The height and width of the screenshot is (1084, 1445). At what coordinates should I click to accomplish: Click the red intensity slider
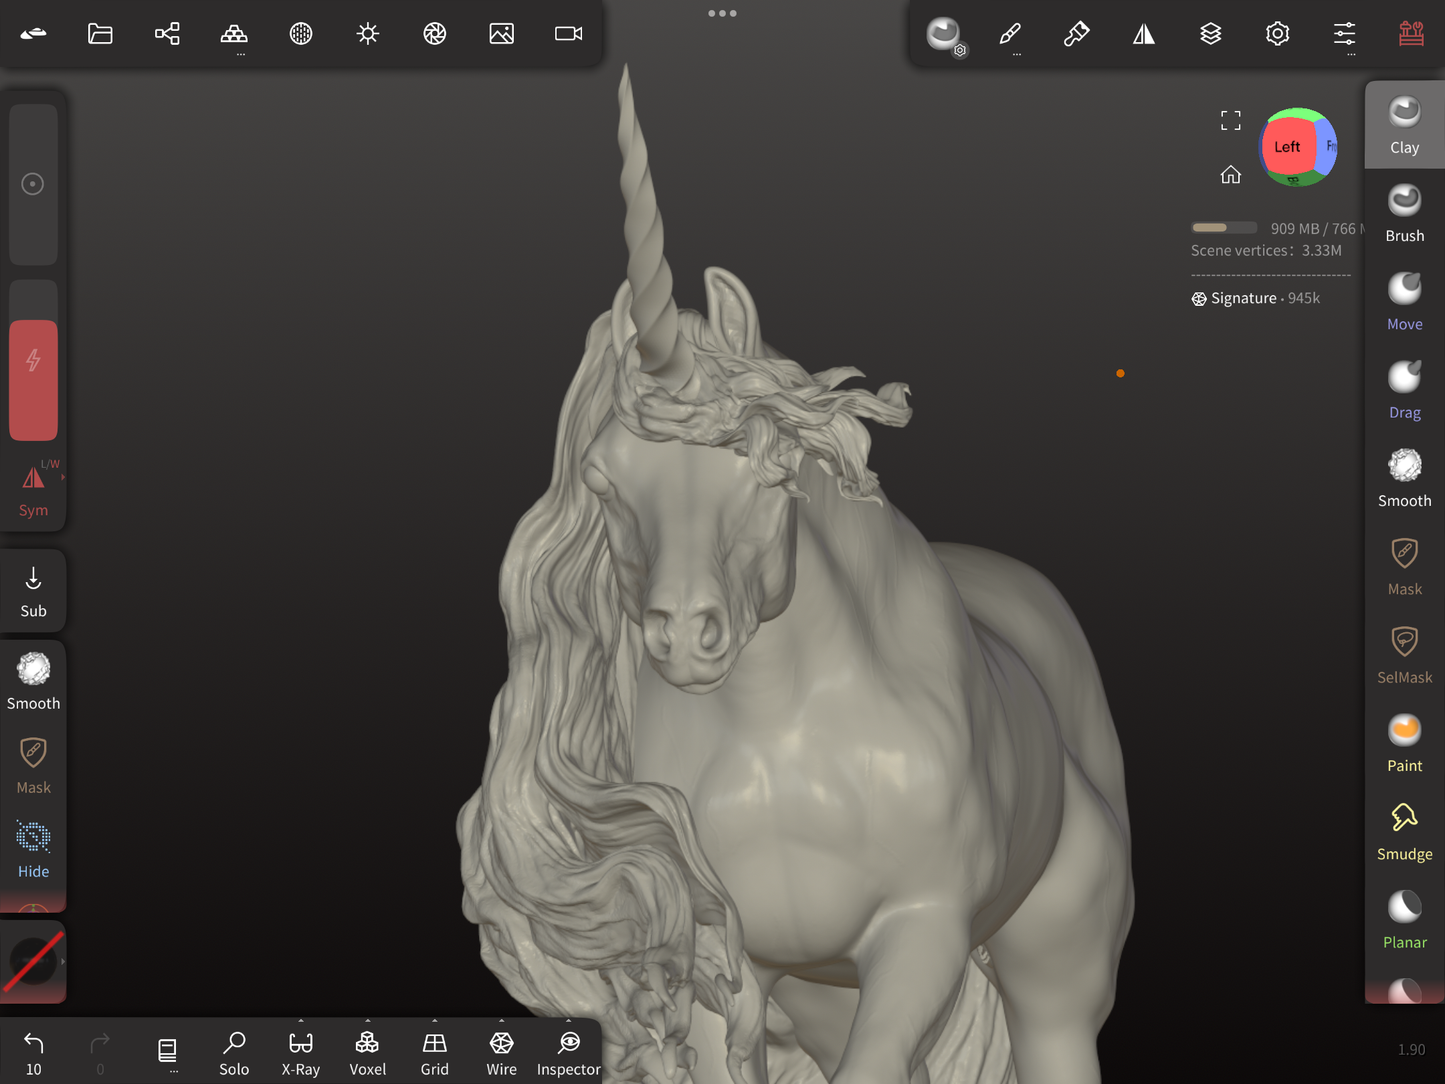coord(33,380)
